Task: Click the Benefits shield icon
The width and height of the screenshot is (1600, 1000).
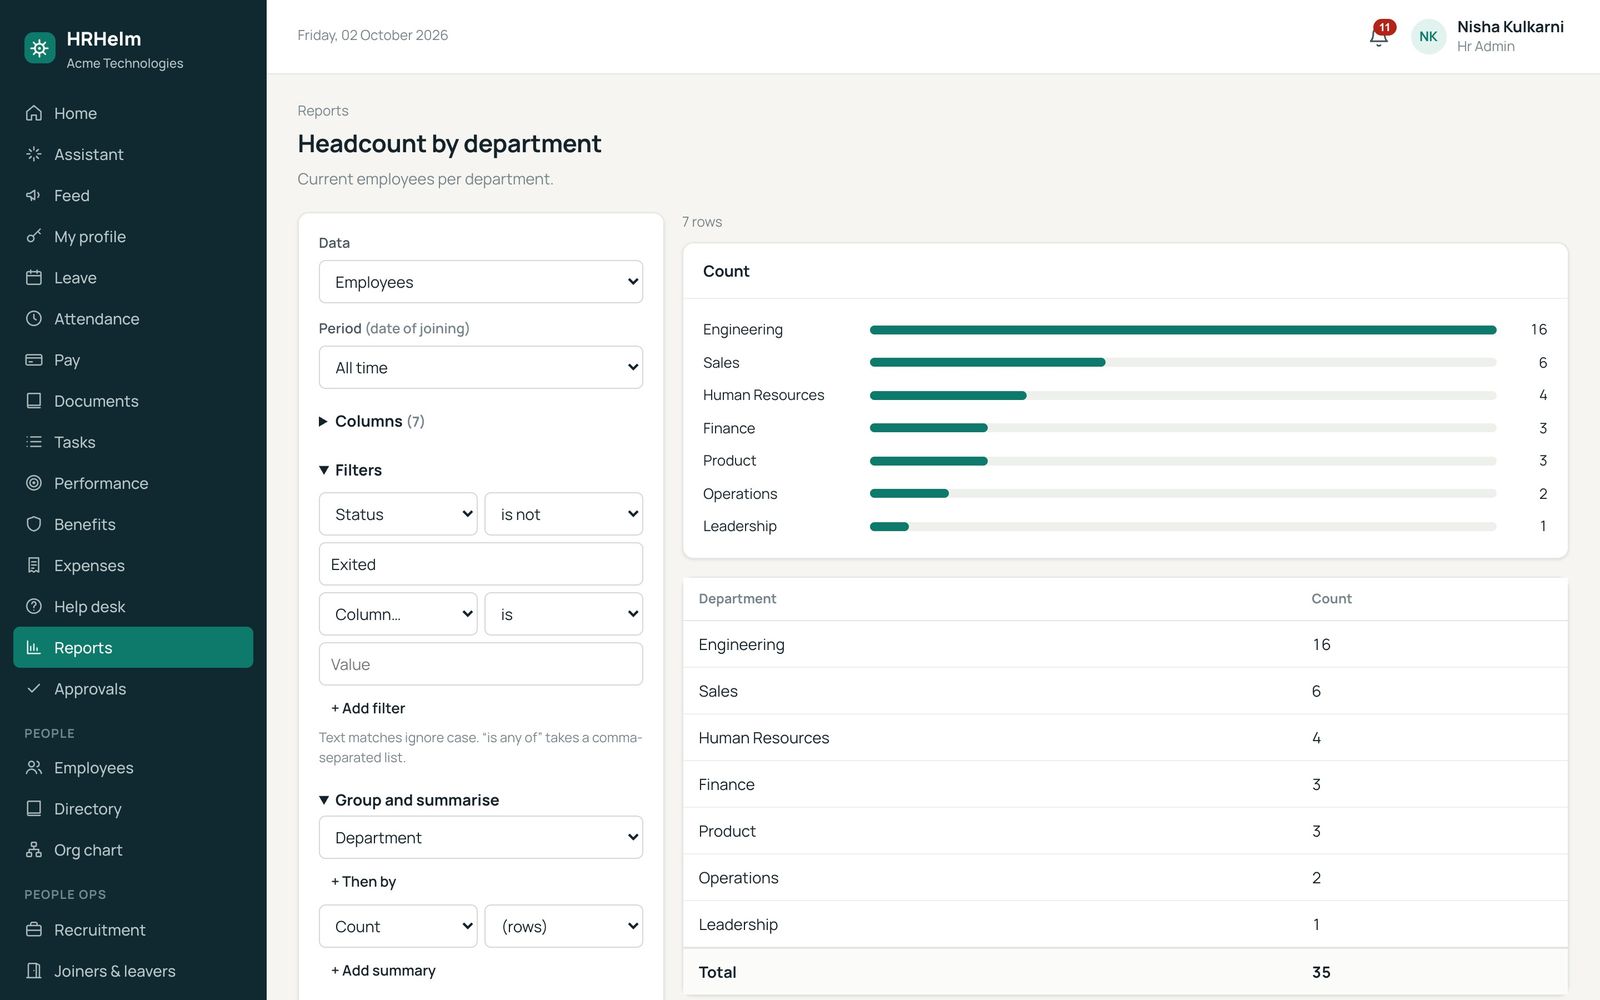Action: [x=34, y=524]
